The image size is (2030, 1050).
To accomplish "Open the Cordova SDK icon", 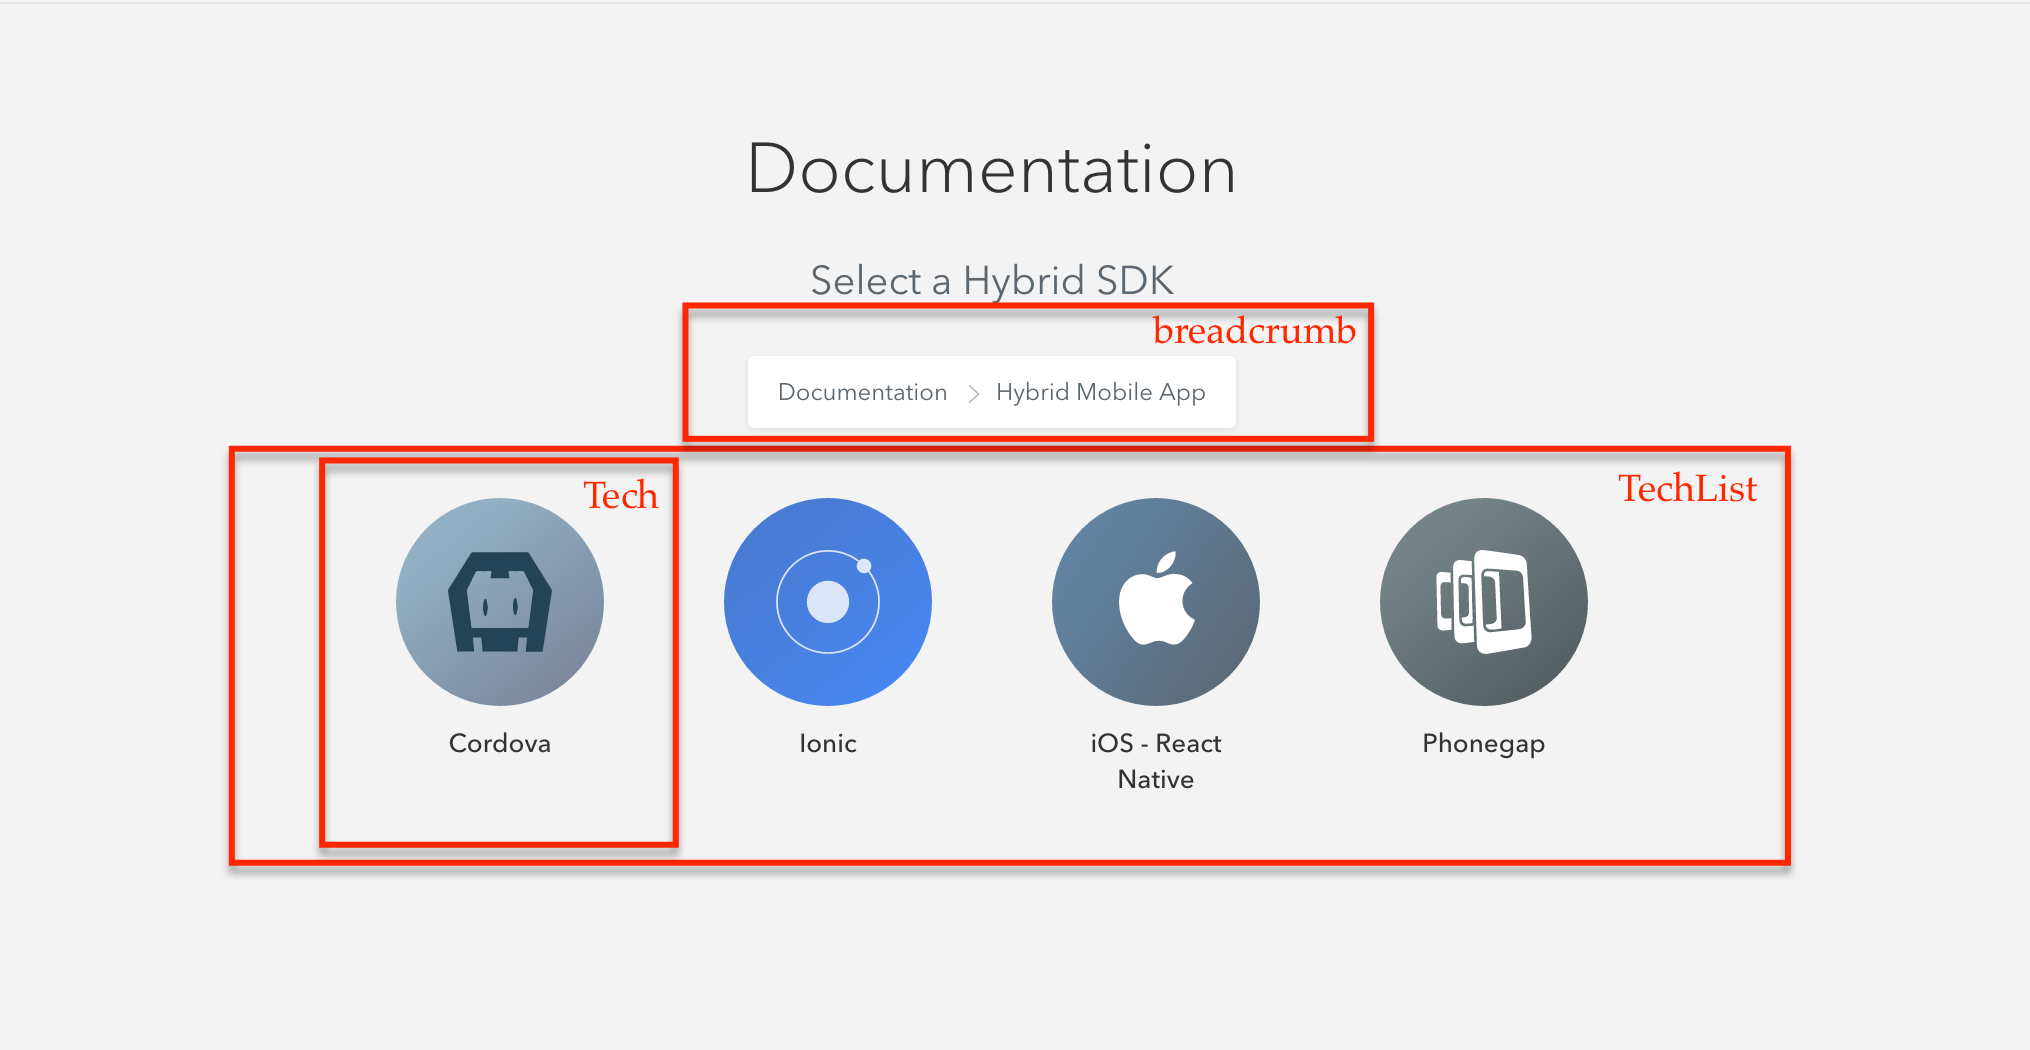I will tap(500, 602).
